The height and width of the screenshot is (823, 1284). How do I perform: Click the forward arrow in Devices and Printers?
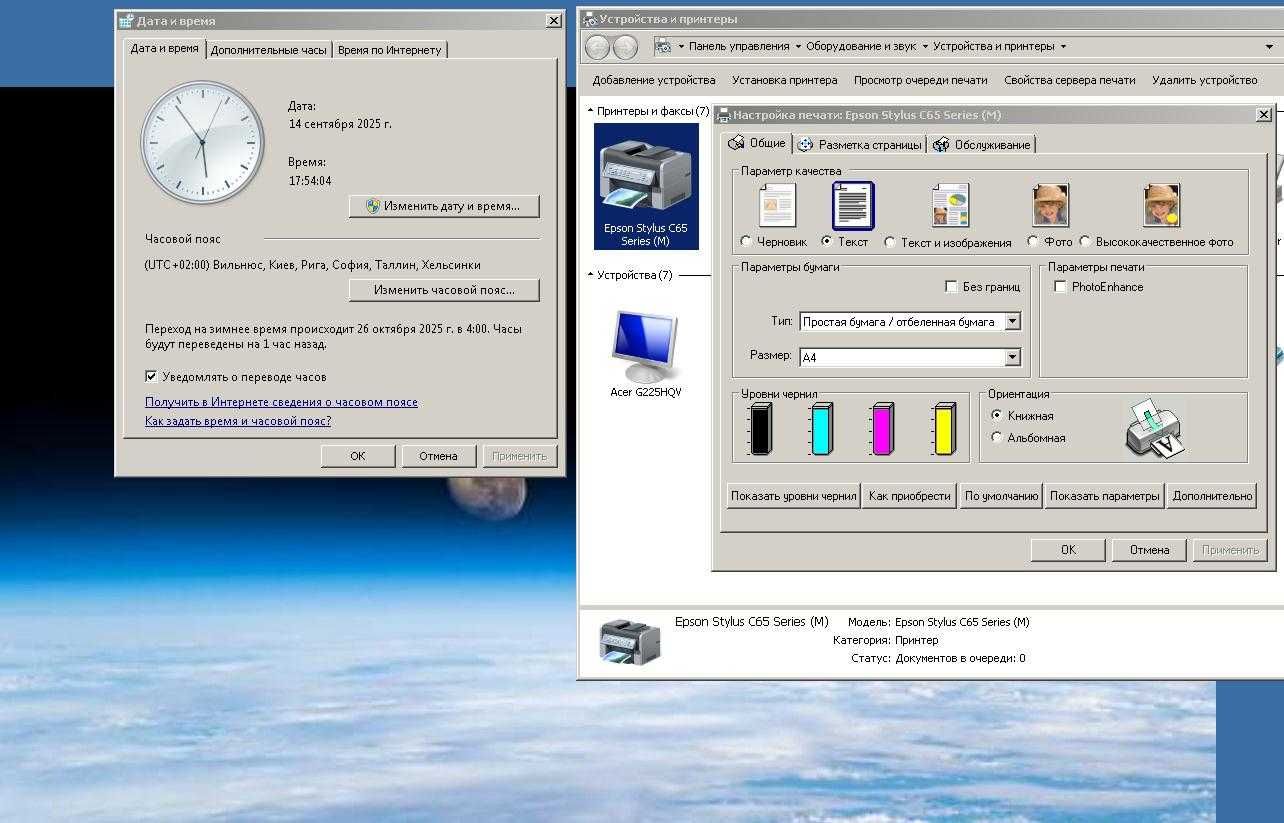[x=625, y=47]
